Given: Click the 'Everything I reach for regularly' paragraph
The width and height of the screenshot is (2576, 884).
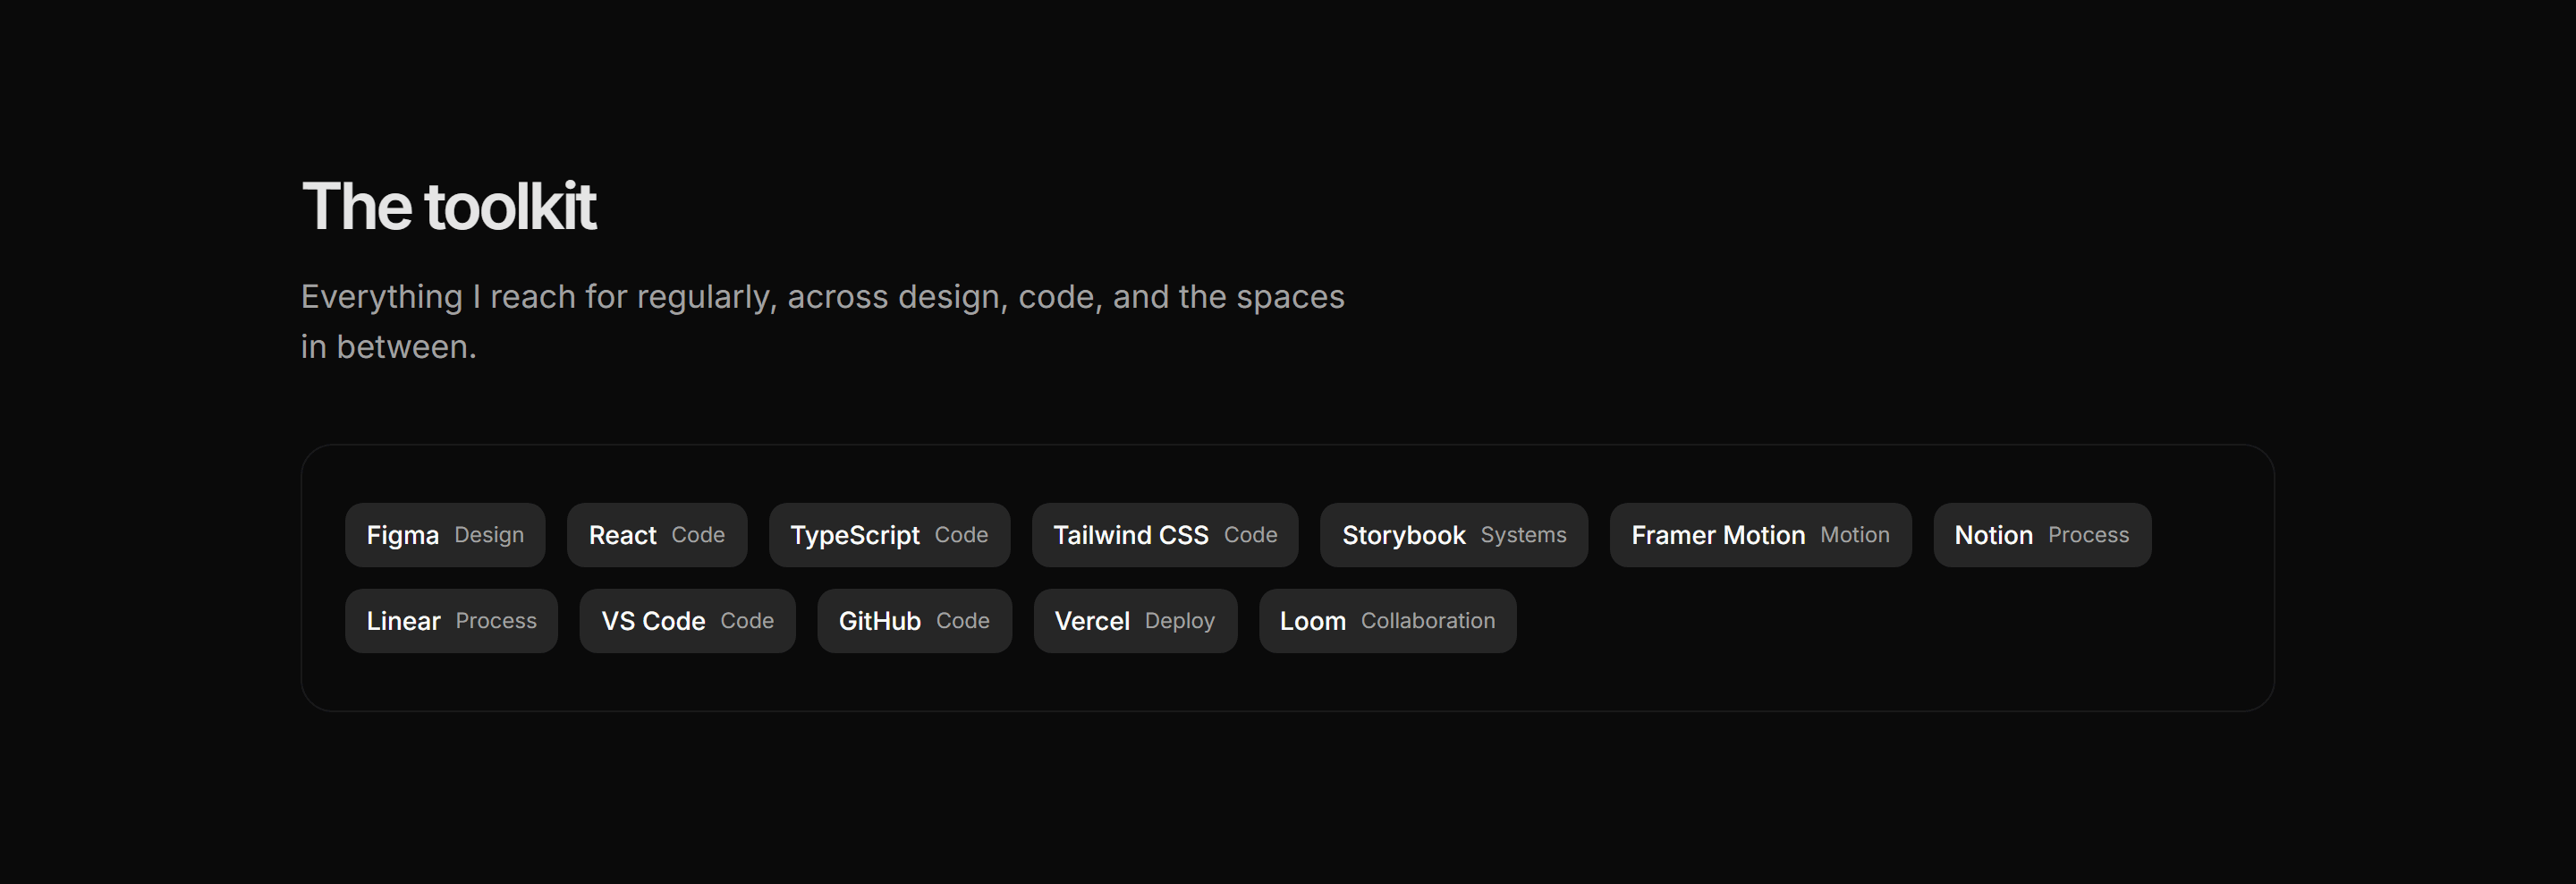Looking at the screenshot, I should pyautogui.click(x=822, y=321).
